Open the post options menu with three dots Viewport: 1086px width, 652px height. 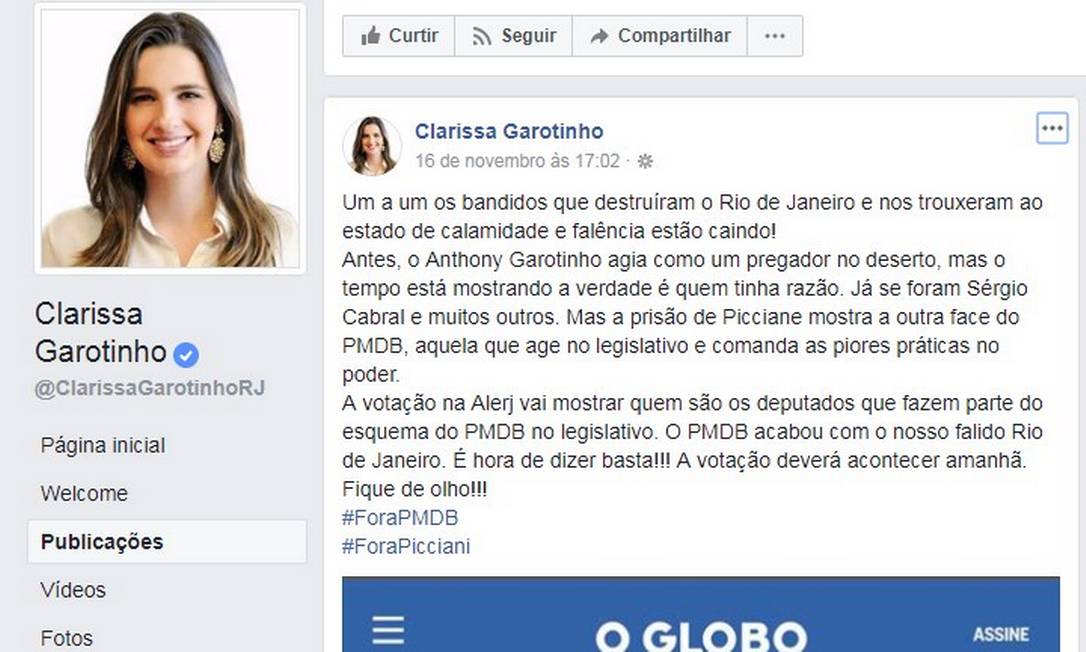(x=1052, y=128)
